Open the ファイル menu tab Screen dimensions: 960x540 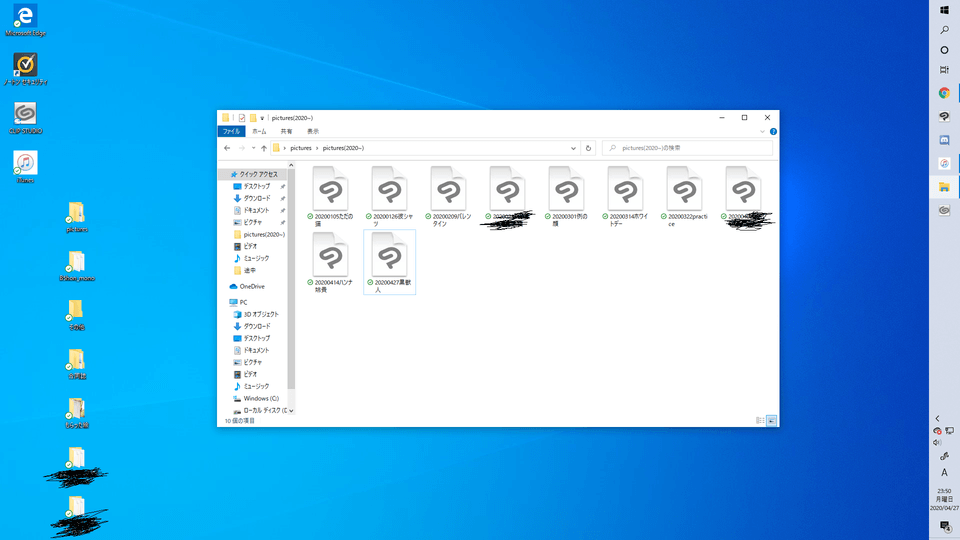(231, 131)
